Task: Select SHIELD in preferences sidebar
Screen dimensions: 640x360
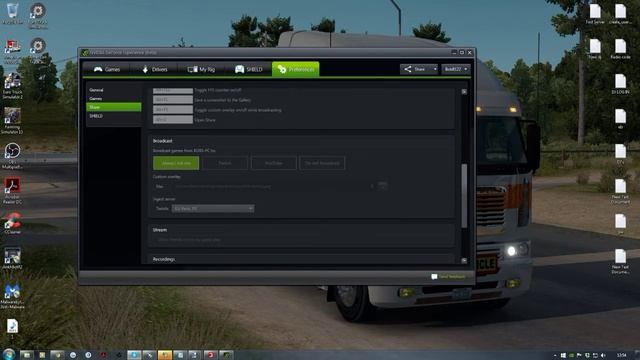Action: pos(96,116)
